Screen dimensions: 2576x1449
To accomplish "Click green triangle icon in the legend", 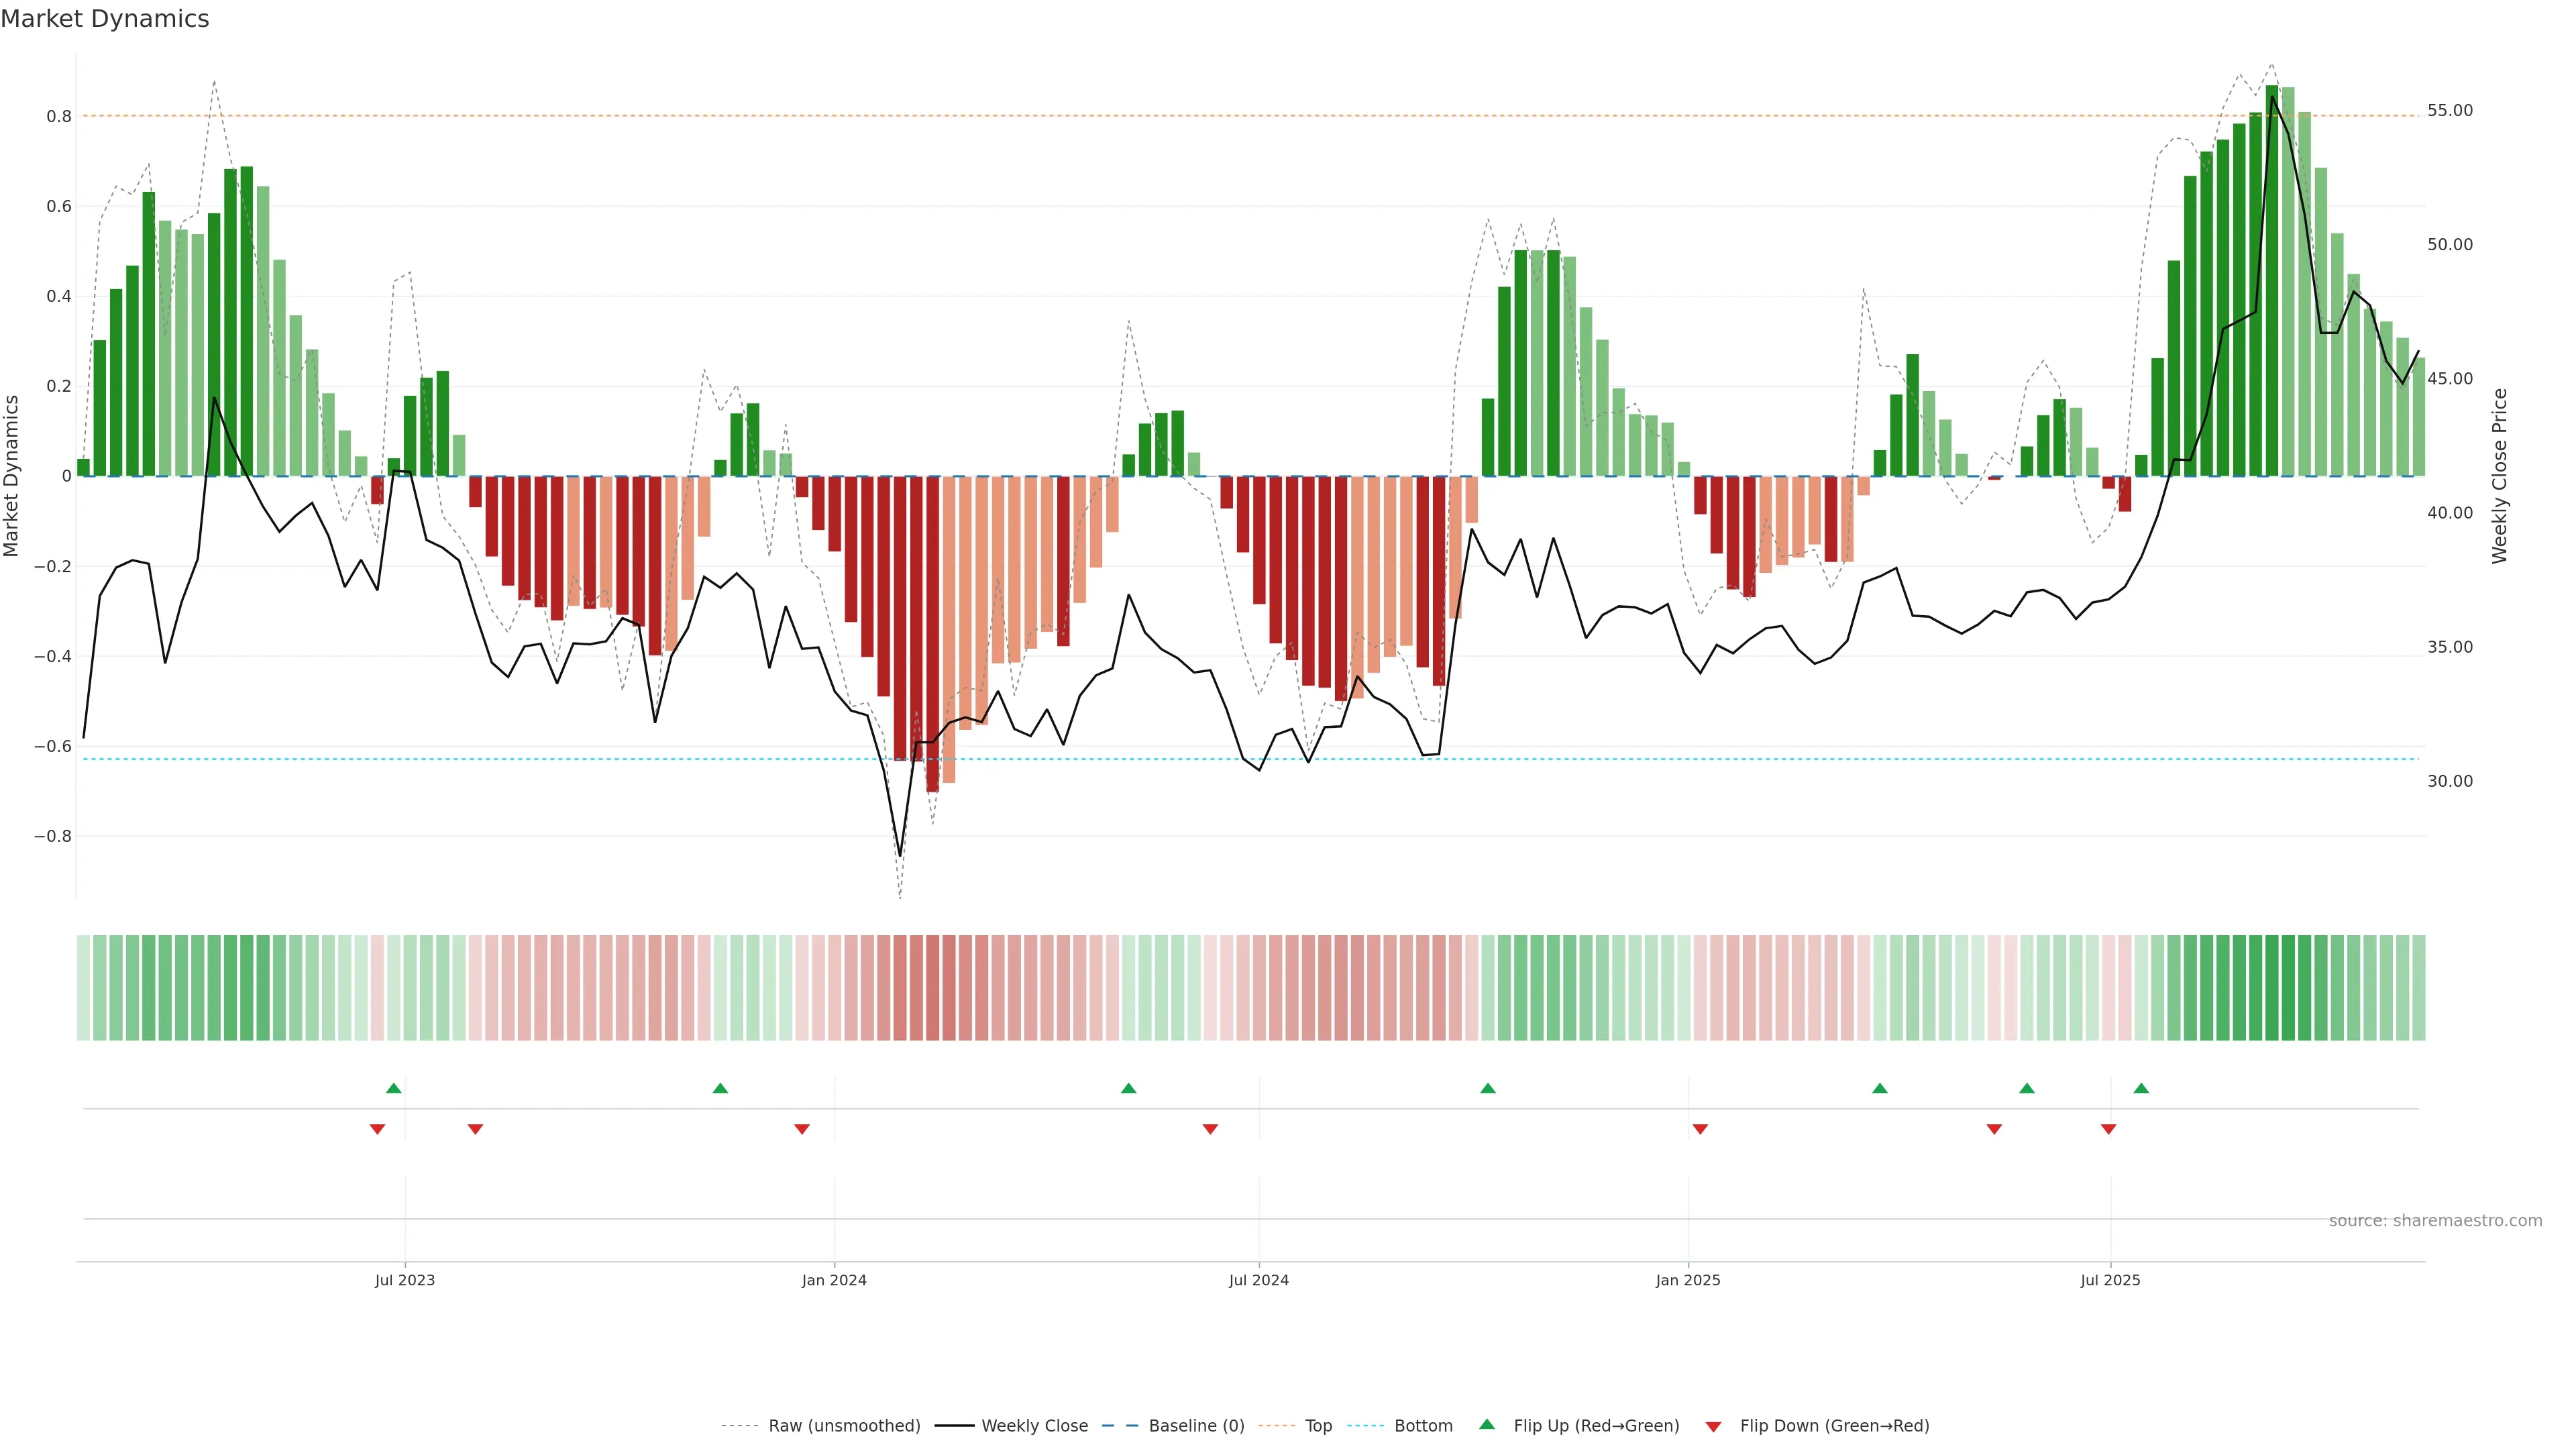I will pyautogui.click(x=1487, y=1424).
